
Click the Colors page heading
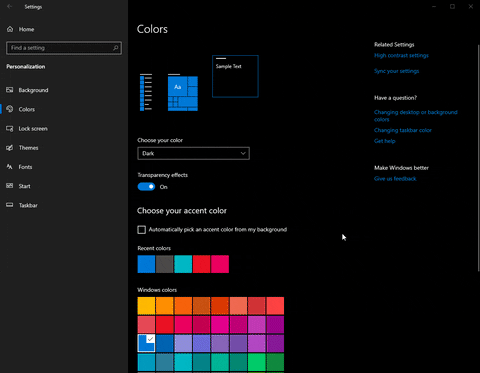[152, 29]
